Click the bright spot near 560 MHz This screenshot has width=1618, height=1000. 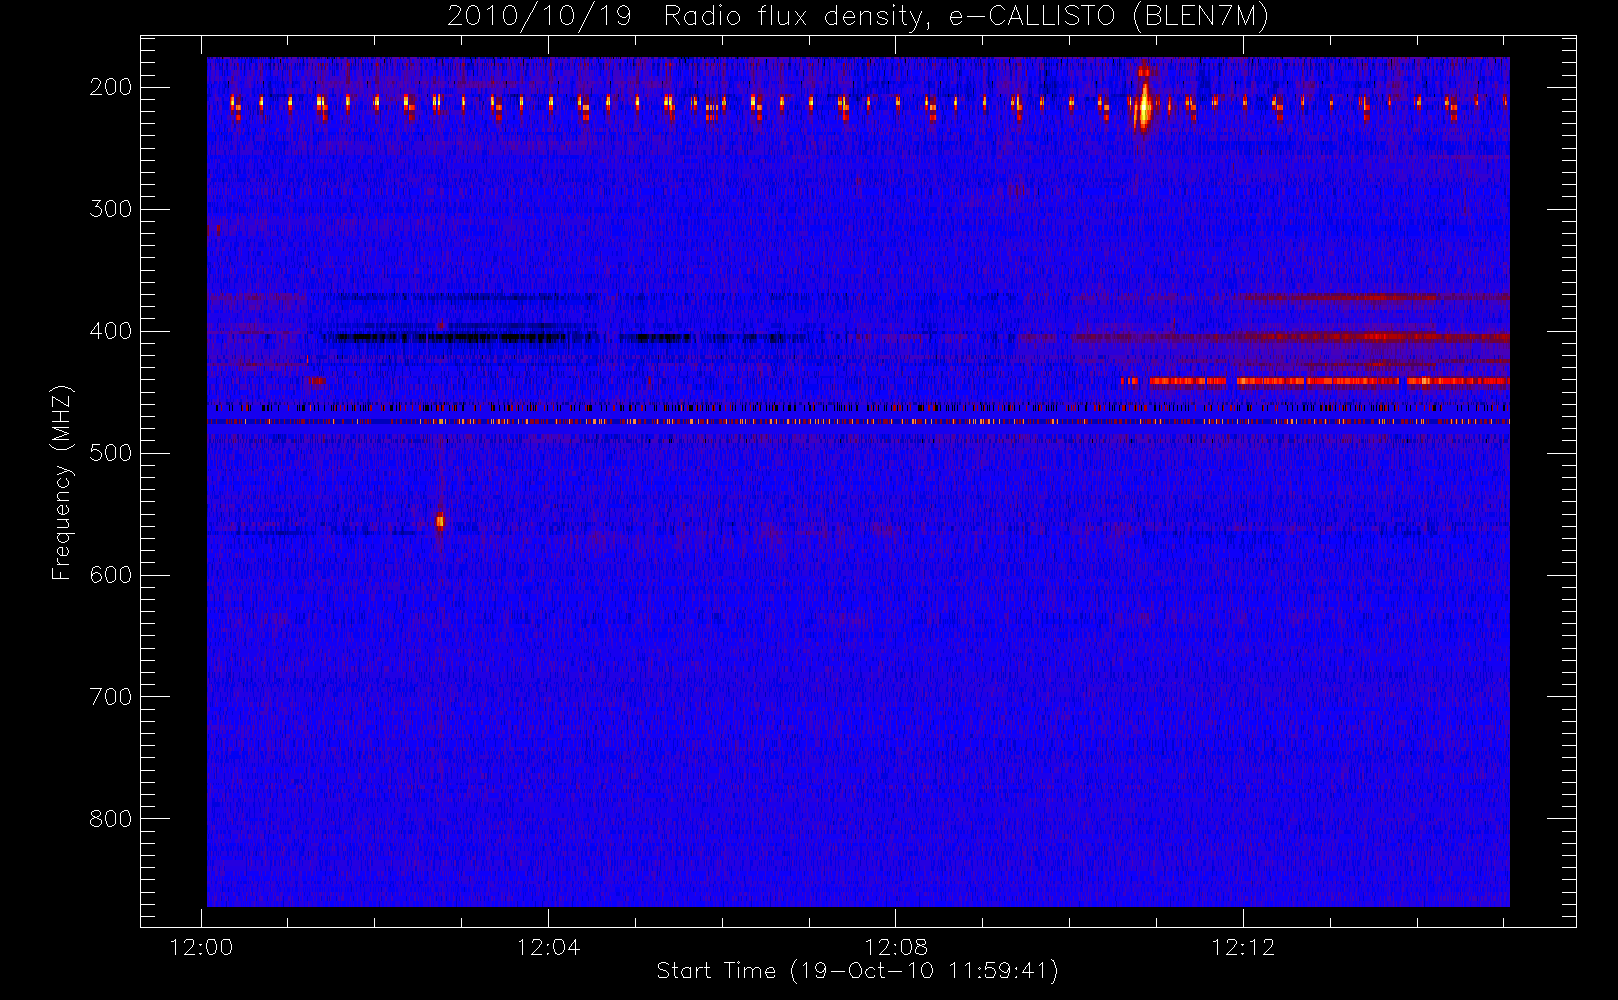point(440,521)
